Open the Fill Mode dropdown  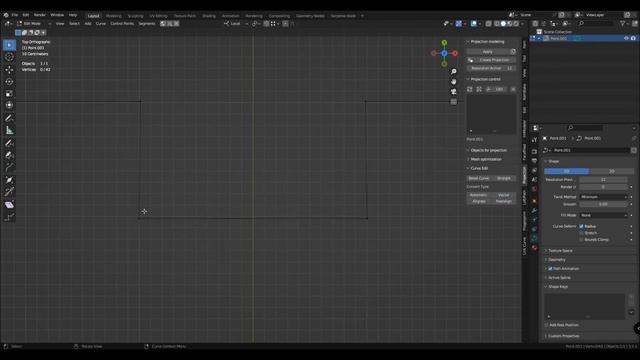click(603, 215)
